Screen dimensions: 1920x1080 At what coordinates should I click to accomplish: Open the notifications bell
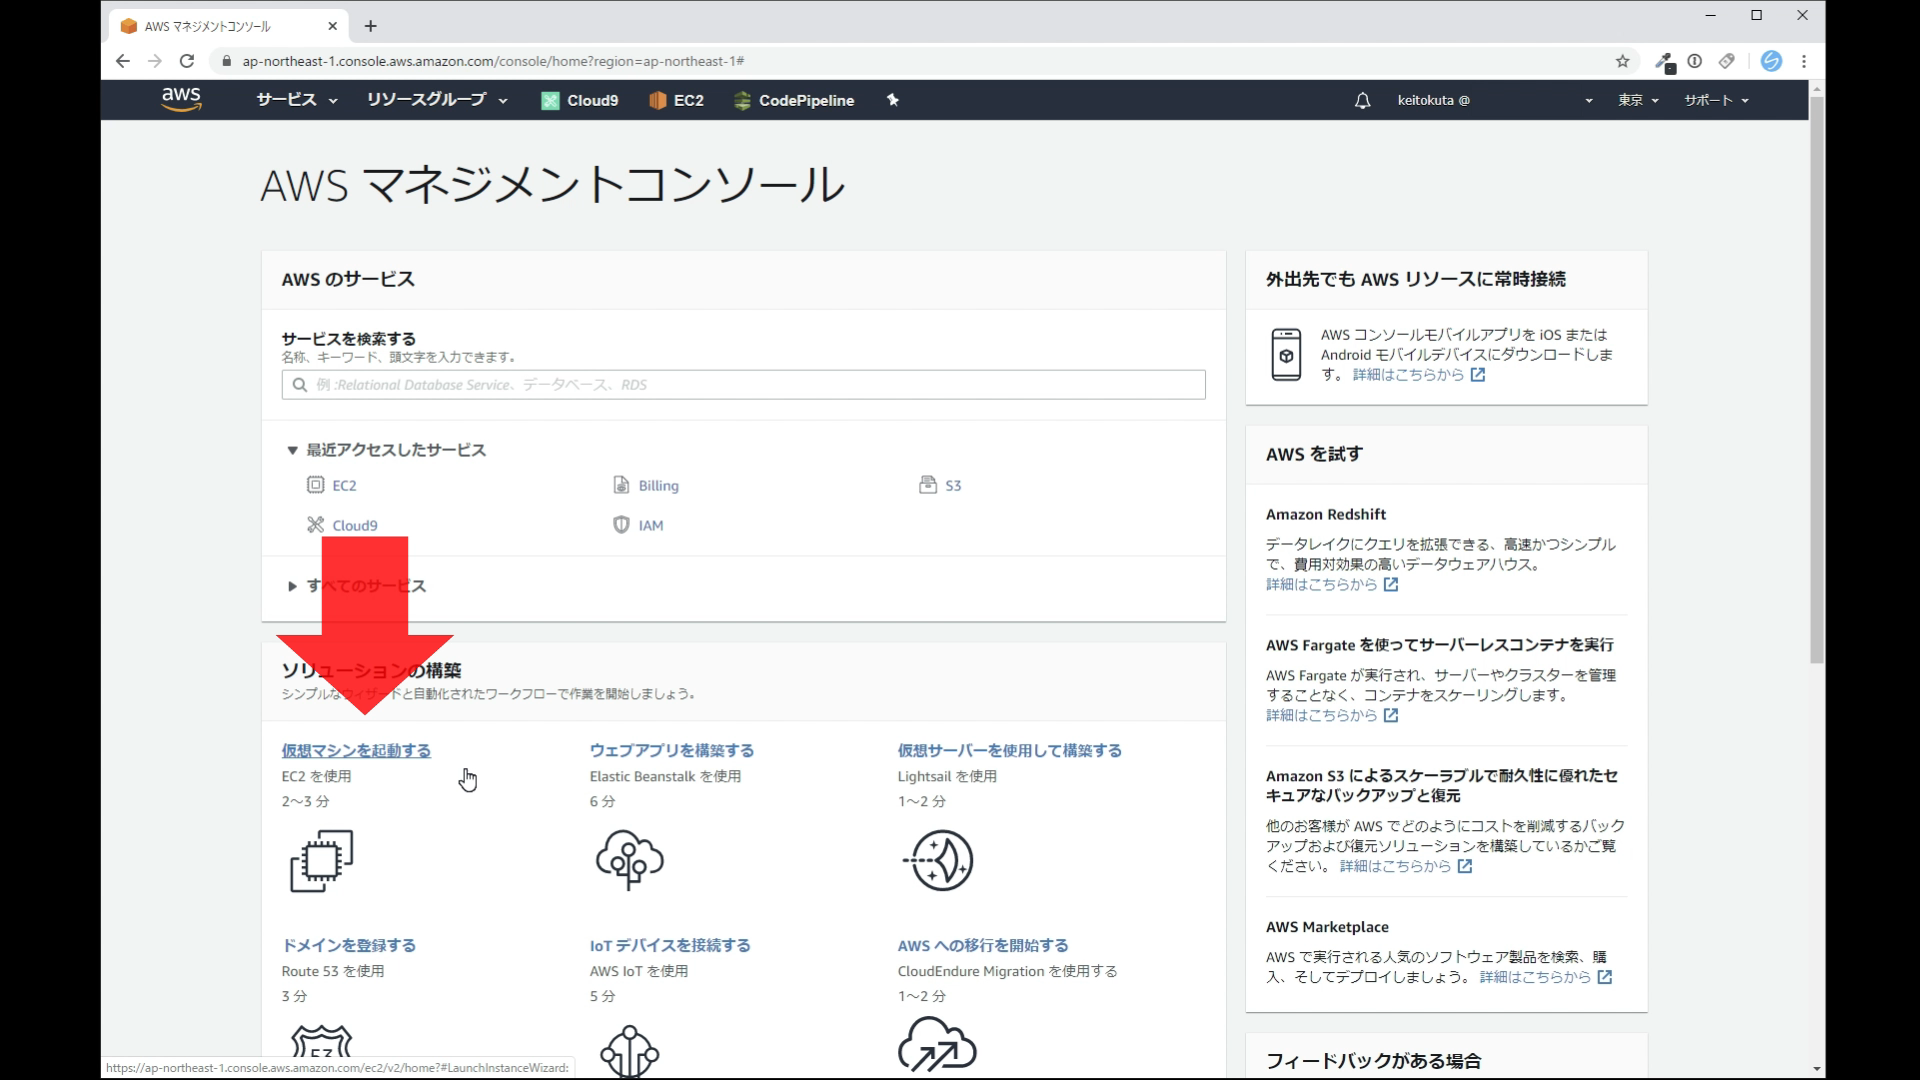tap(1362, 100)
